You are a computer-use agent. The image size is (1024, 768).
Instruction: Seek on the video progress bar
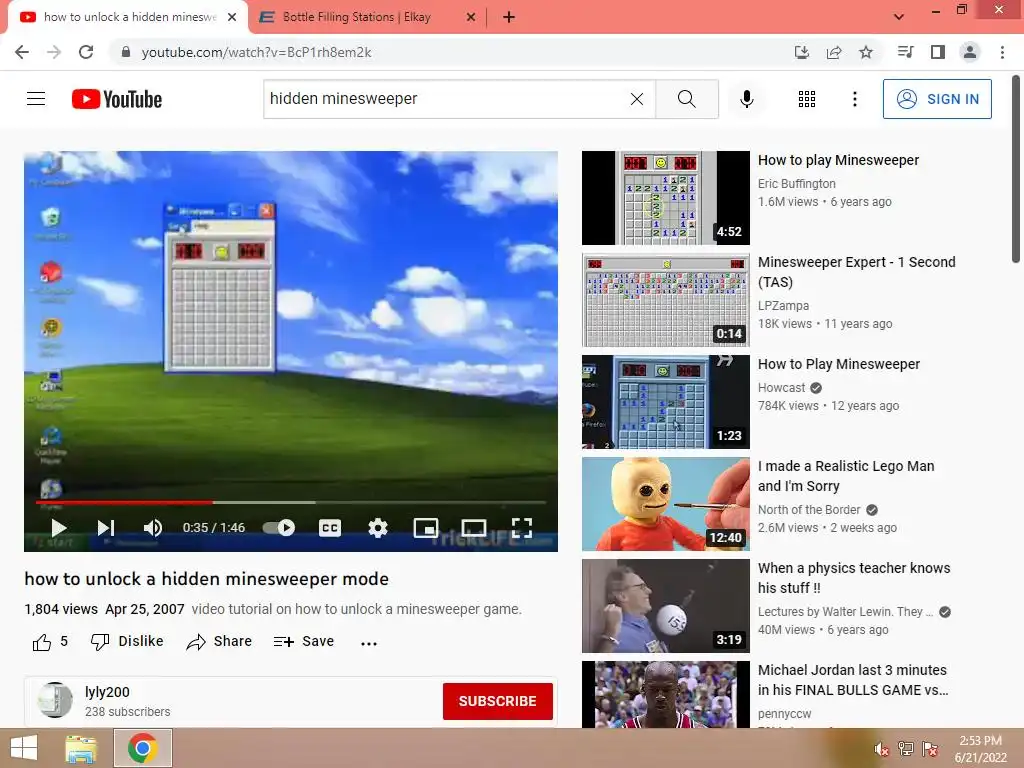tap(291, 502)
